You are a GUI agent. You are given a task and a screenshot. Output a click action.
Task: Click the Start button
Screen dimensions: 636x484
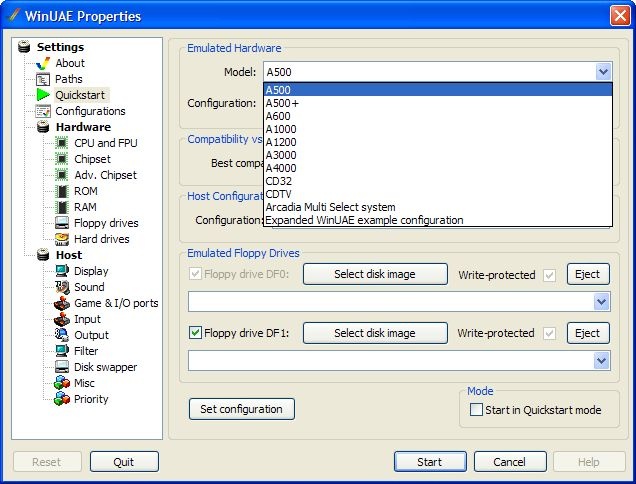(x=429, y=462)
